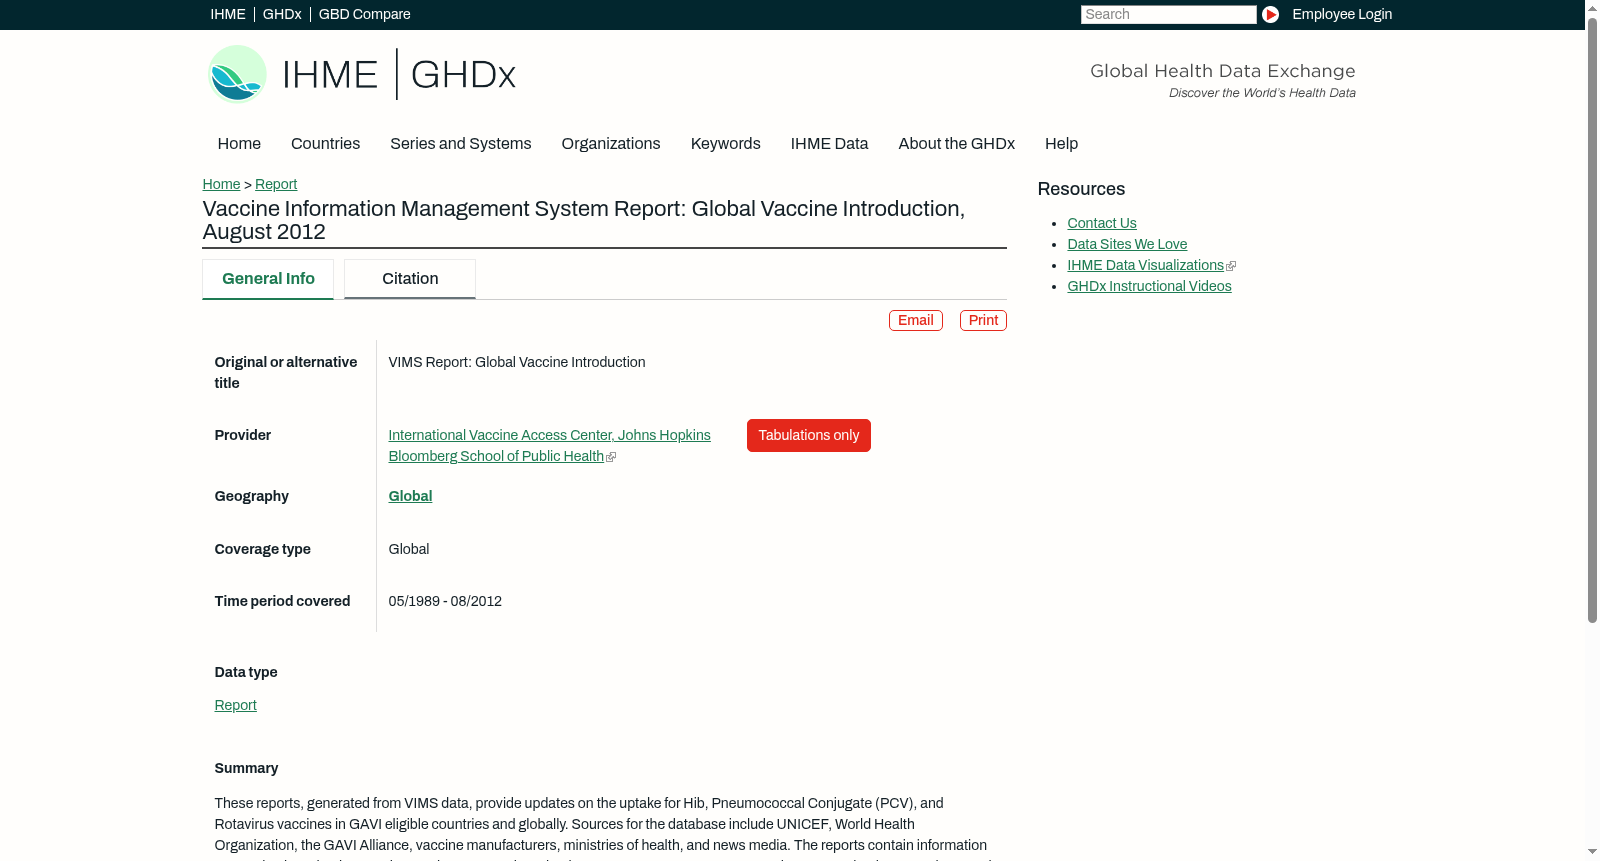1600x861 pixels.
Task: Click the time period value 05/1989 - 08/2012
Action: pos(445,601)
